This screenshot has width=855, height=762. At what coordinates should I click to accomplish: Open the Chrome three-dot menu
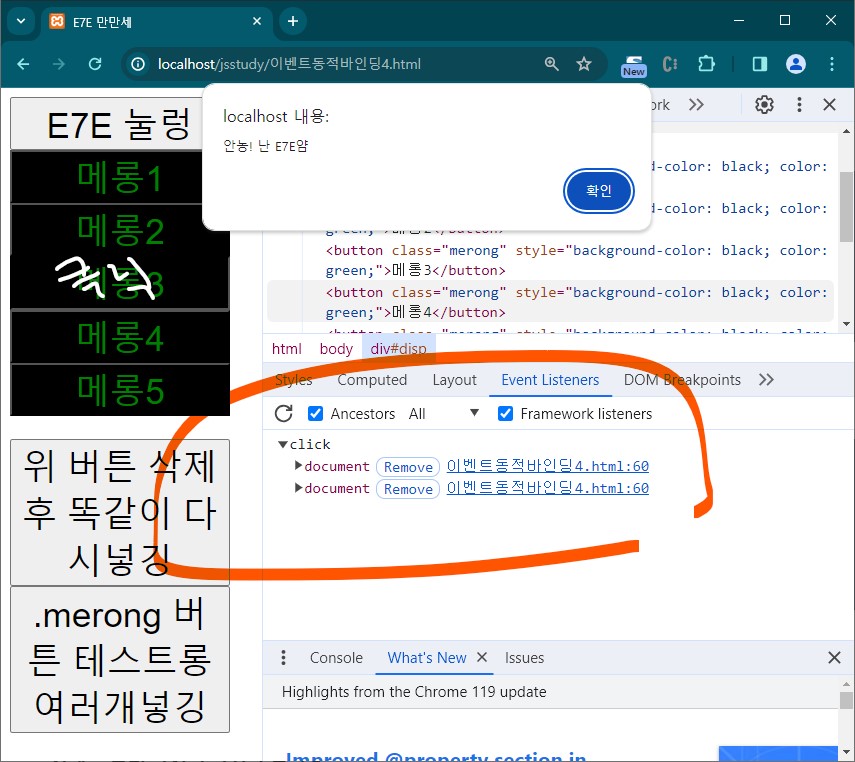coord(832,64)
